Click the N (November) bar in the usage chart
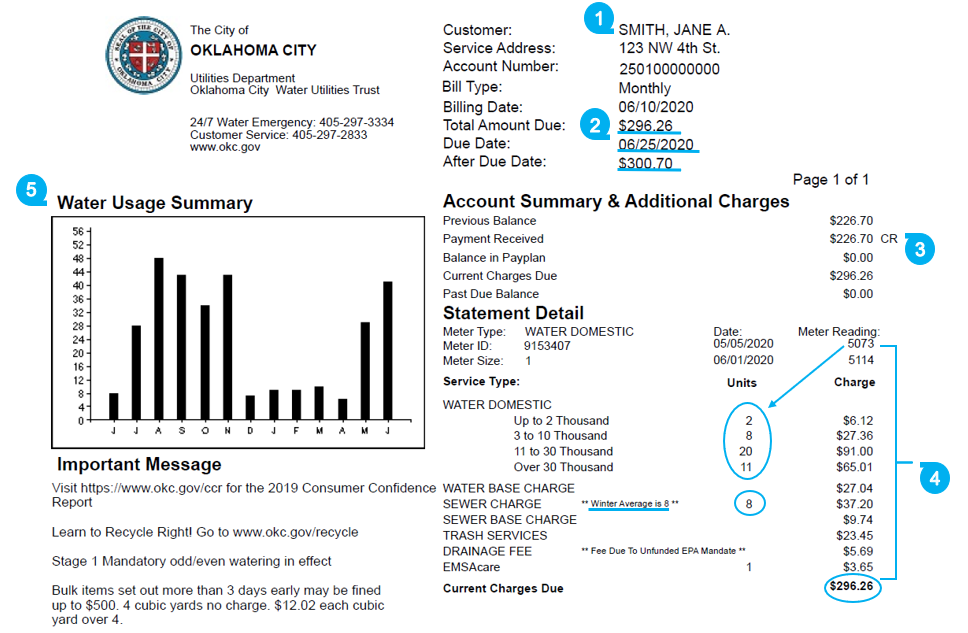The width and height of the screenshot is (968, 633). (227, 347)
